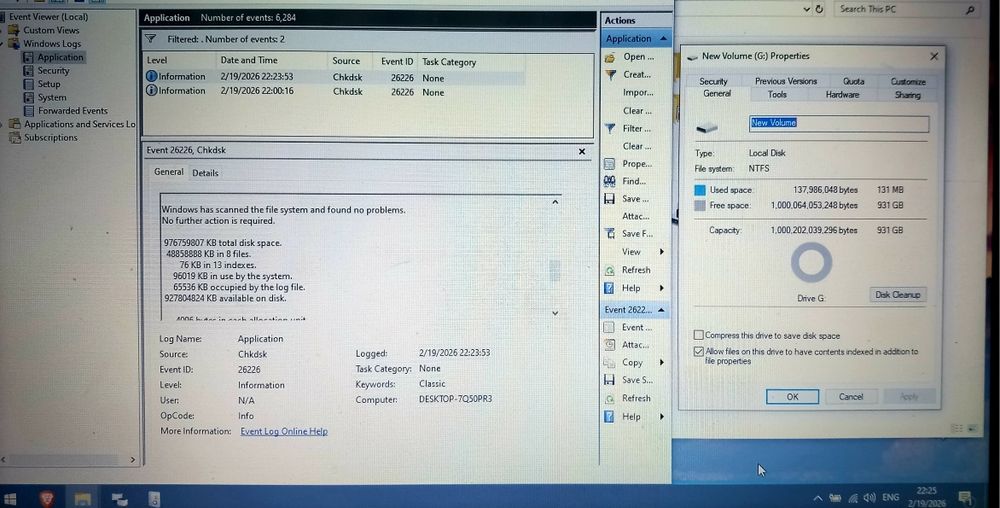Open the Hardware tab in Properties dialog

(x=842, y=94)
